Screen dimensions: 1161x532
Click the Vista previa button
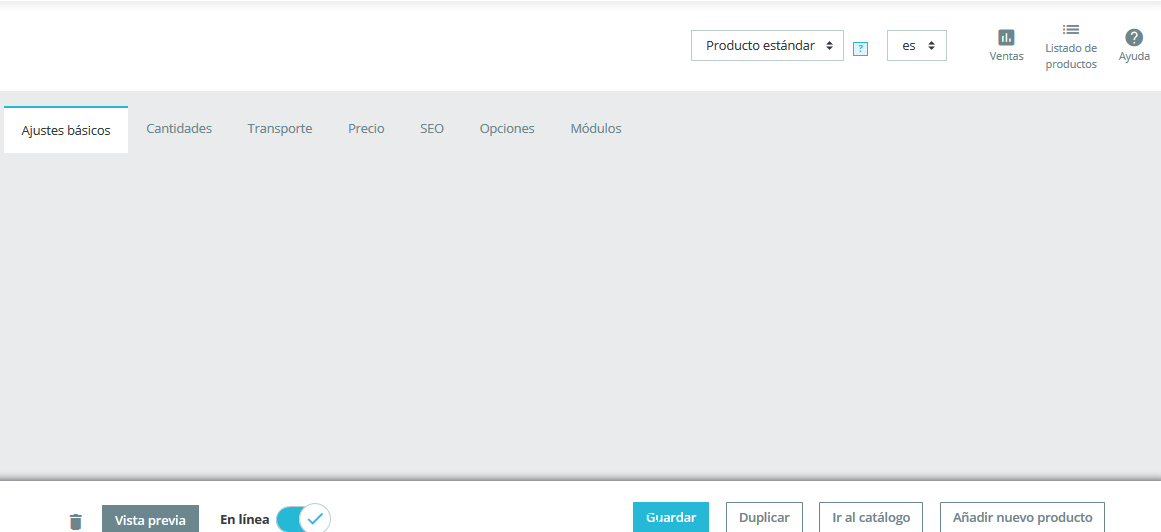[x=150, y=519]
